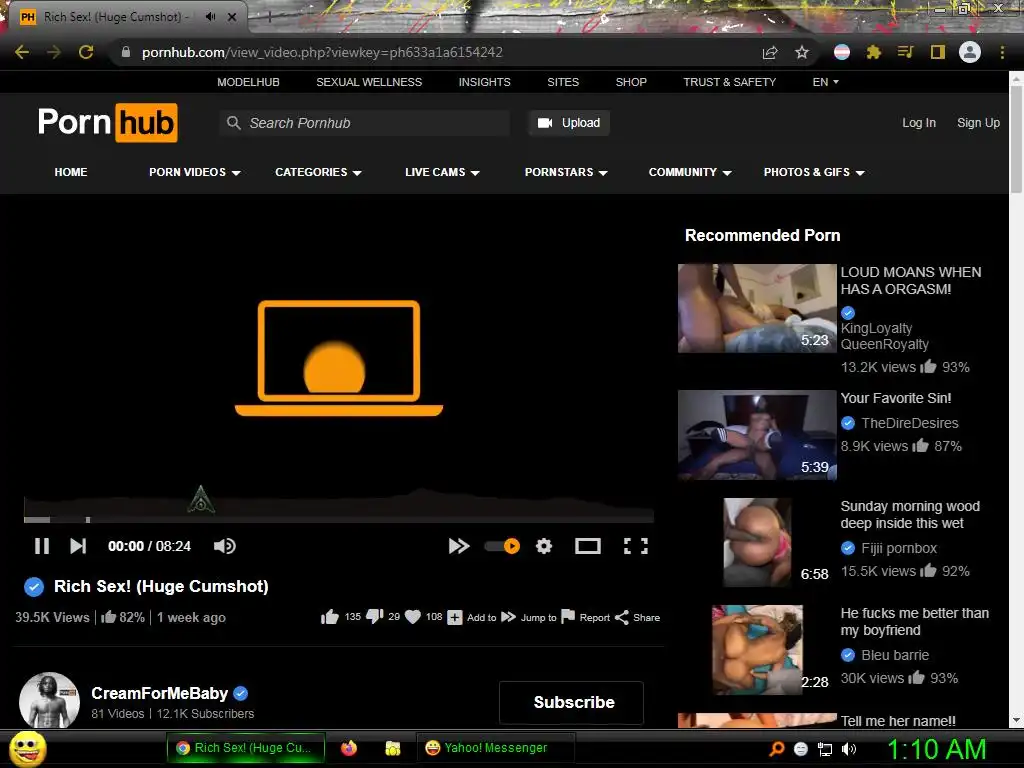Expand the PORNSTARS dropdown menu

click(566, 172)
